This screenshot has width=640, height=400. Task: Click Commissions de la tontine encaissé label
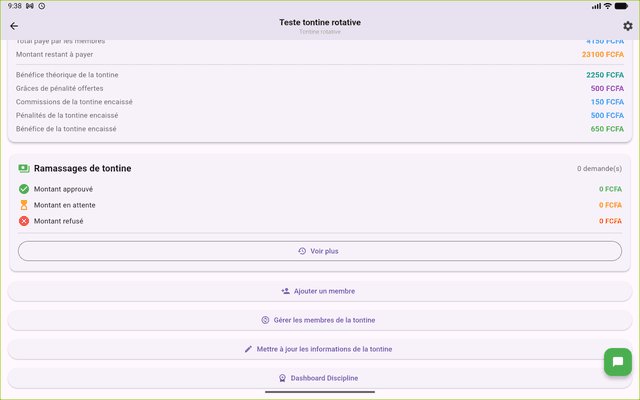click(74, 102)
